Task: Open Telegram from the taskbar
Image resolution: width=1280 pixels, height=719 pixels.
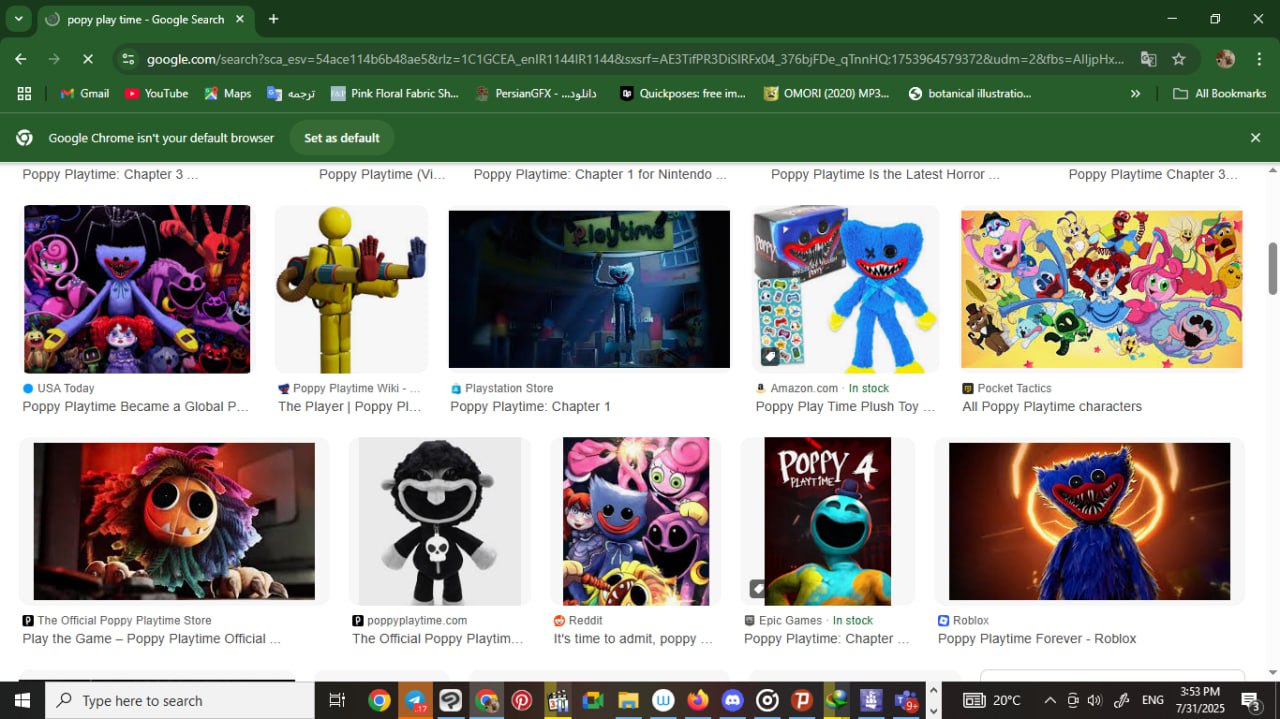Action: point(414,700)
